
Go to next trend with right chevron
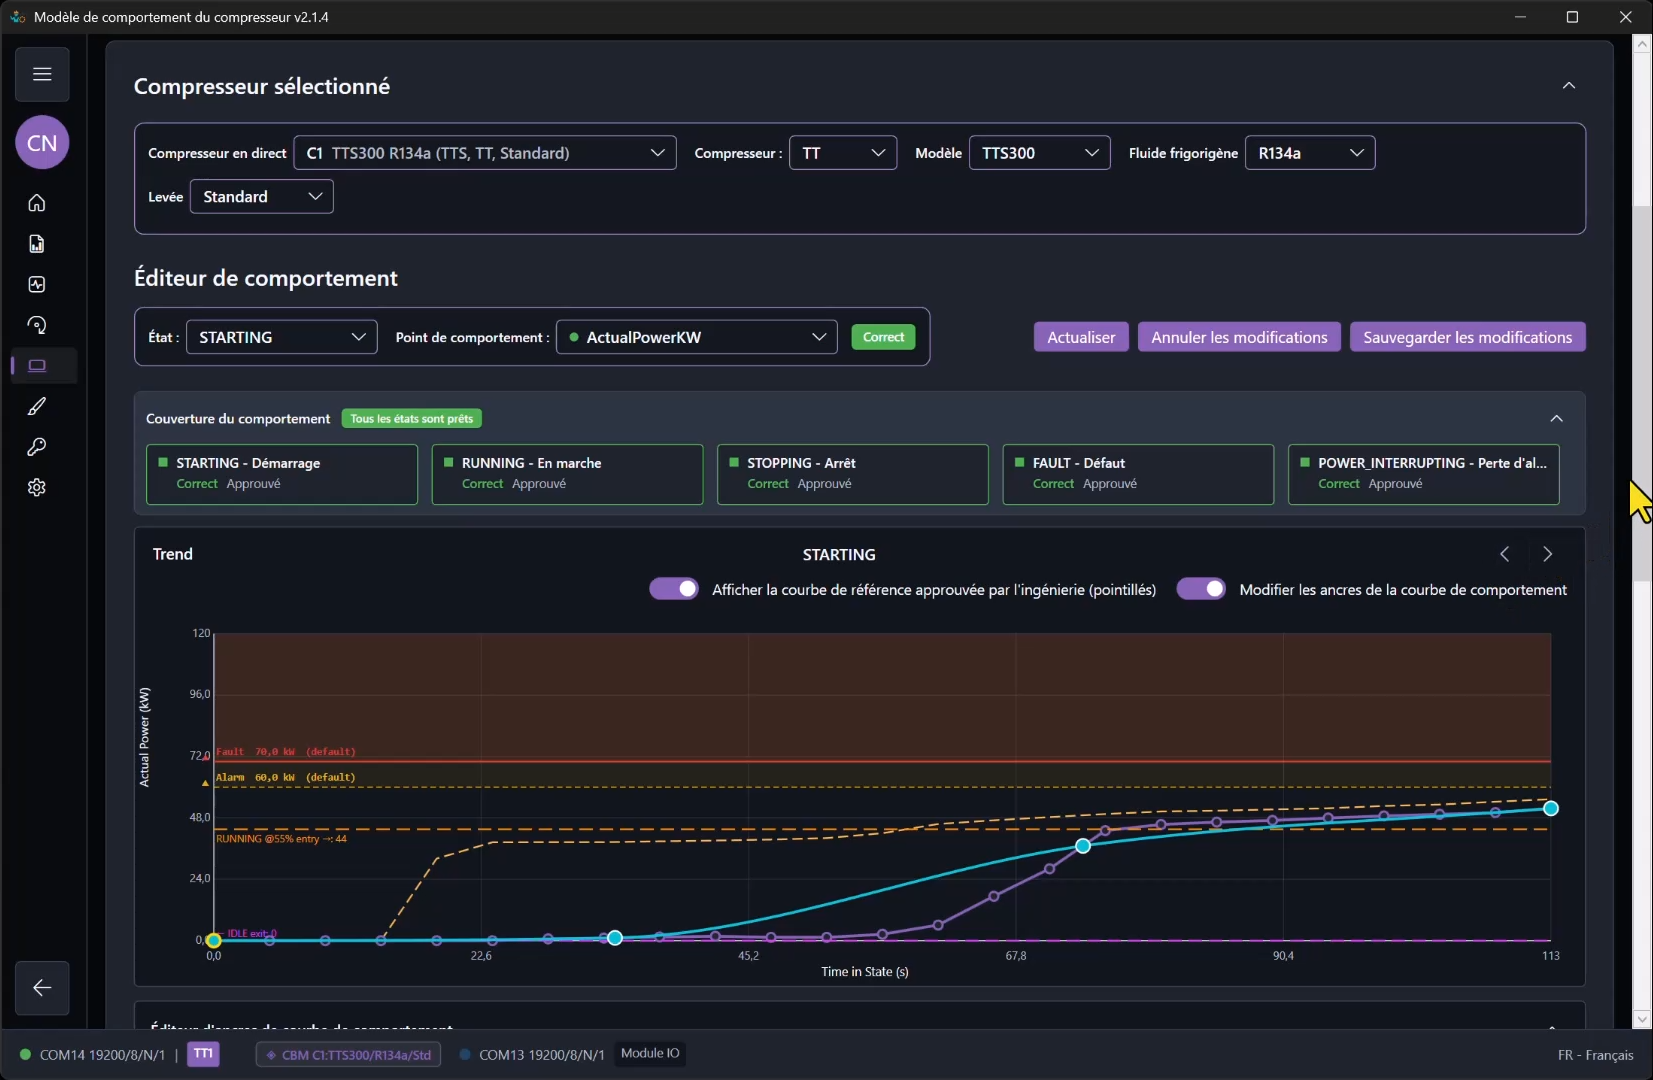coord(1548,554)
